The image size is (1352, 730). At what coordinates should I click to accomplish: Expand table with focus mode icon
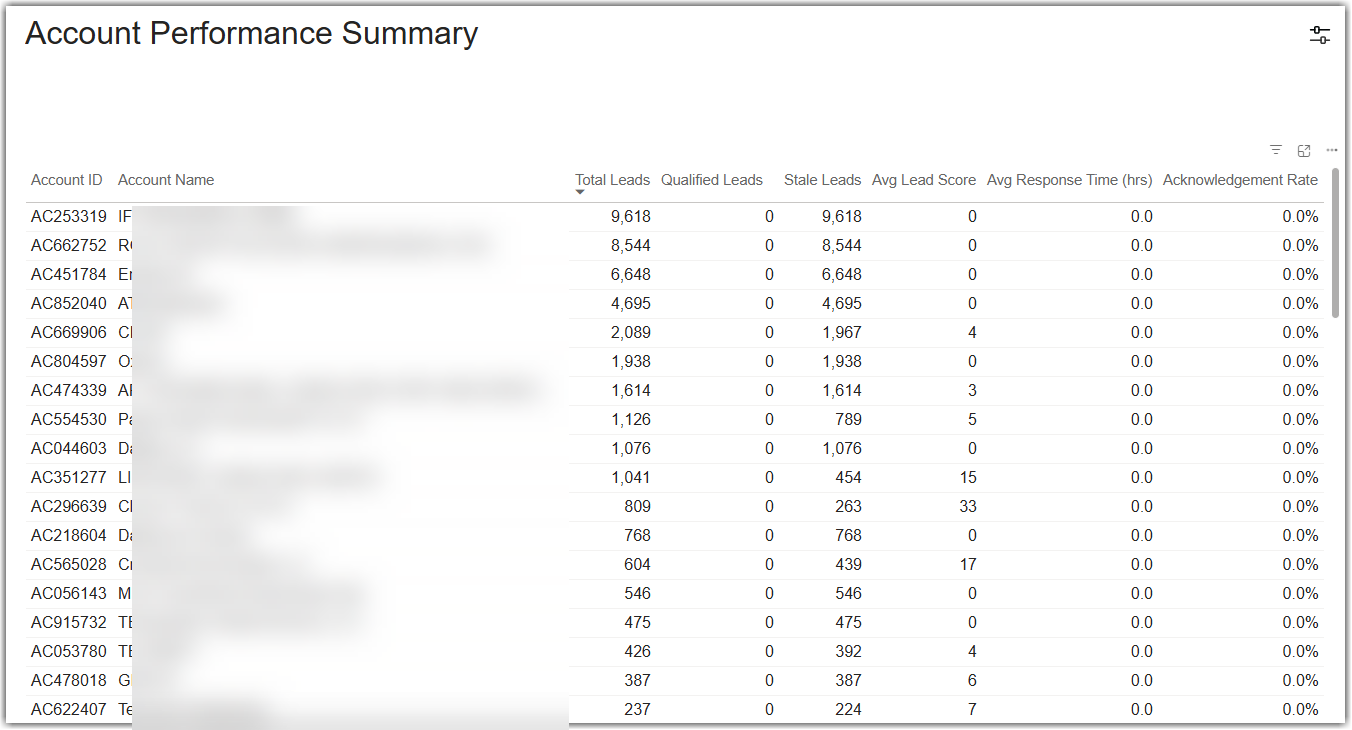pos(1304,150)
